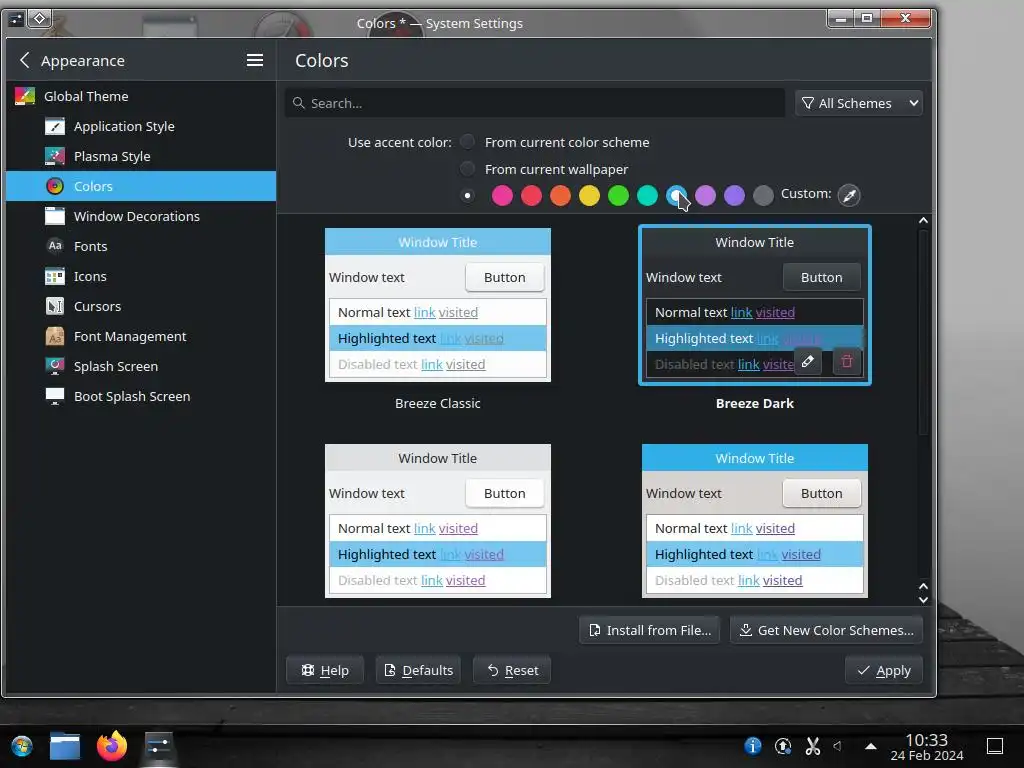The width and height of the screenshot is (1024, 768).
Task: Choose the green accent color swatch
Action: coord(618,195)
